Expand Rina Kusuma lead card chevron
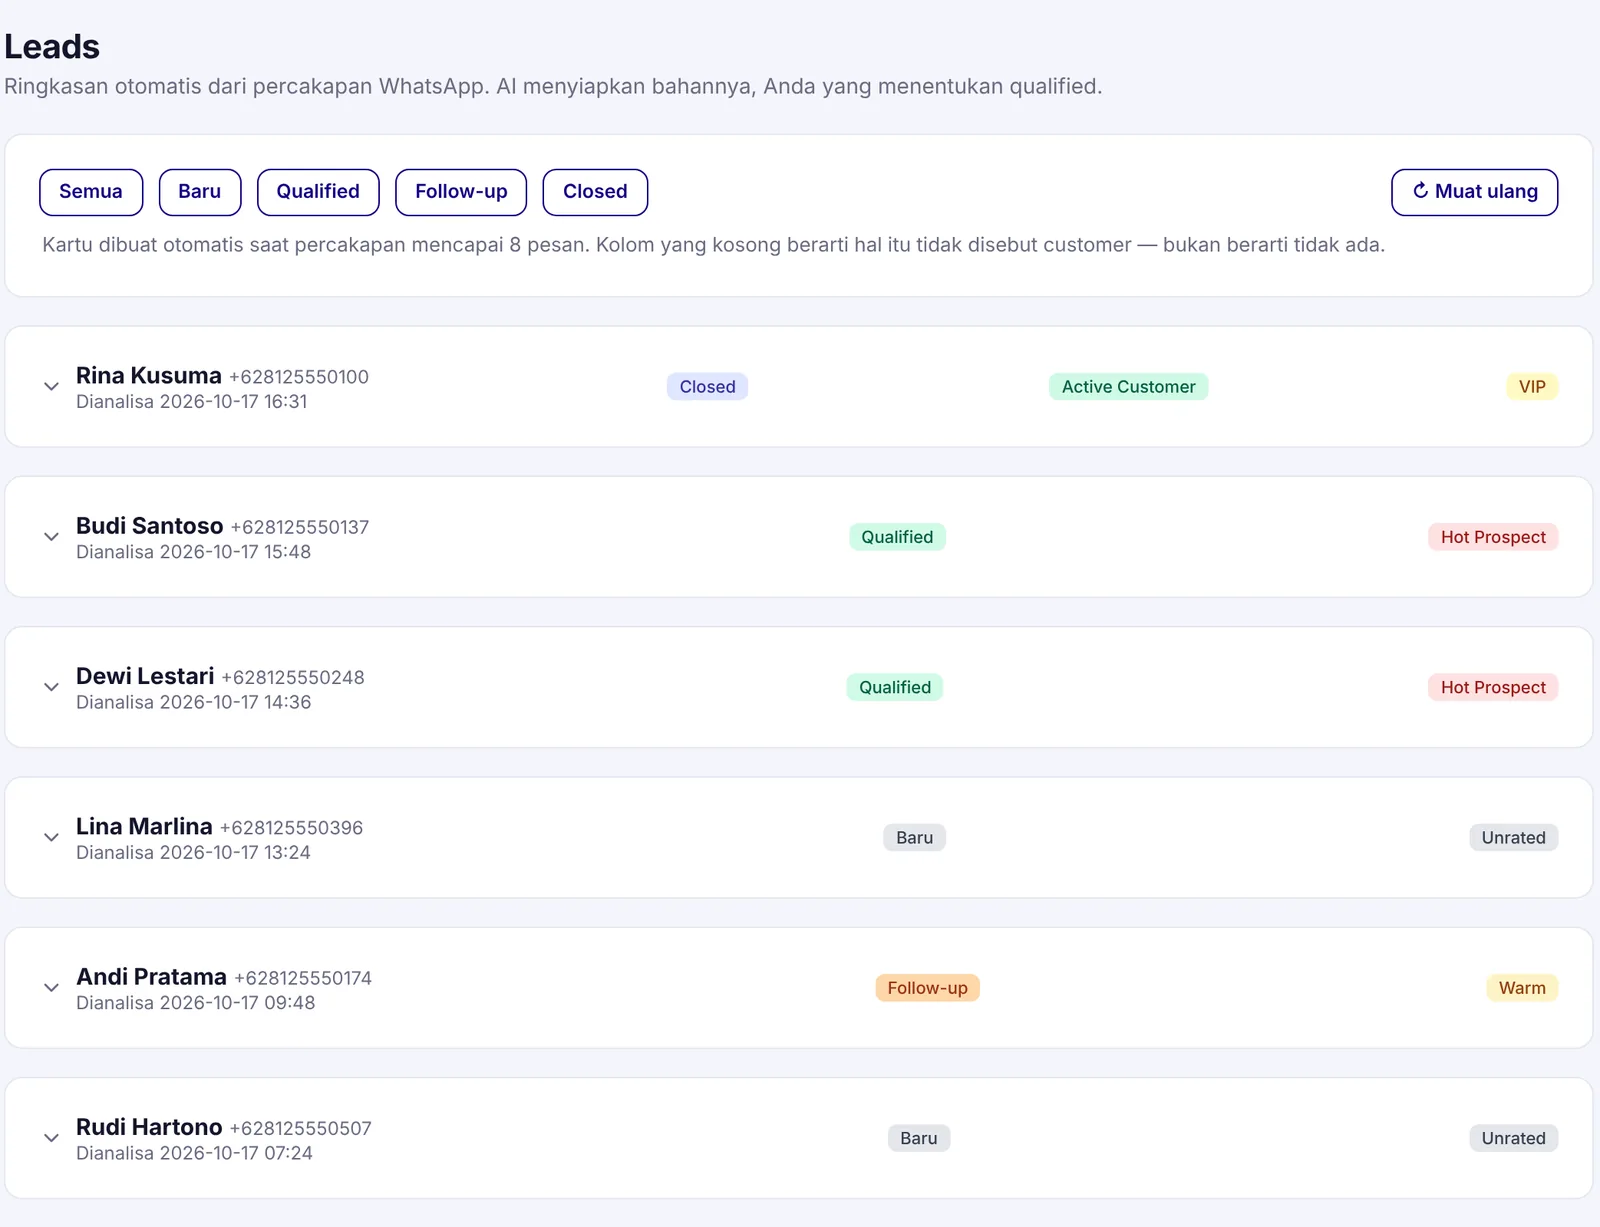Image resolution: width=1600 pixels, height=1227 pixels. (x=51, y=387)
